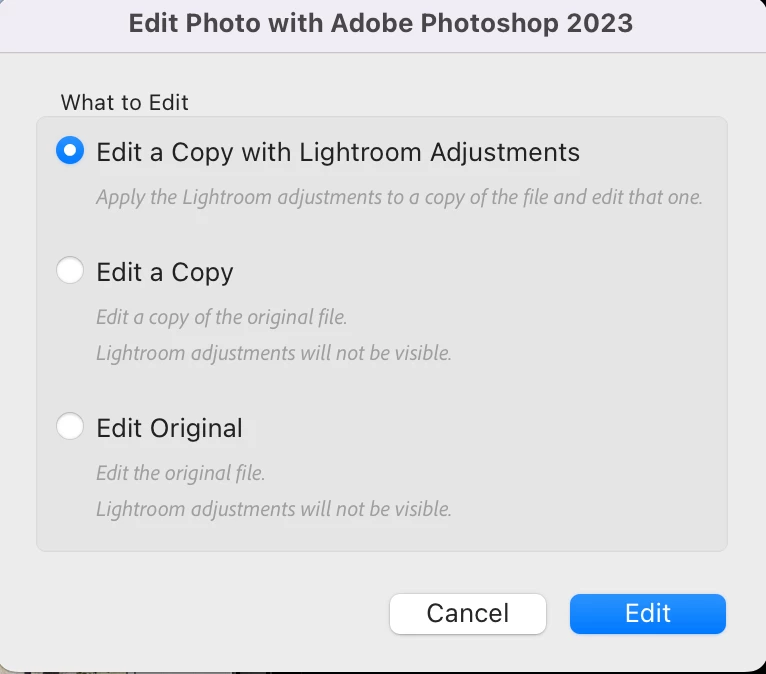Enable the Edit Original radio option
Screen dimensions: 766x674
coord(70,427)
